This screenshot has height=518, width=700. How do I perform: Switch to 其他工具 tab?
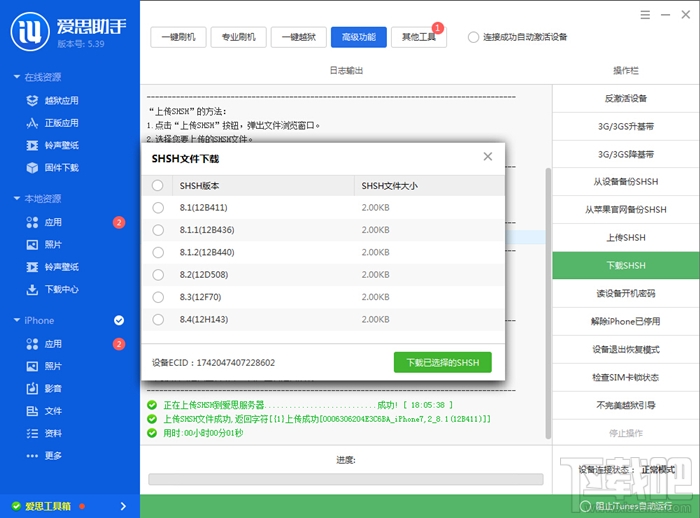click(419, 37)
